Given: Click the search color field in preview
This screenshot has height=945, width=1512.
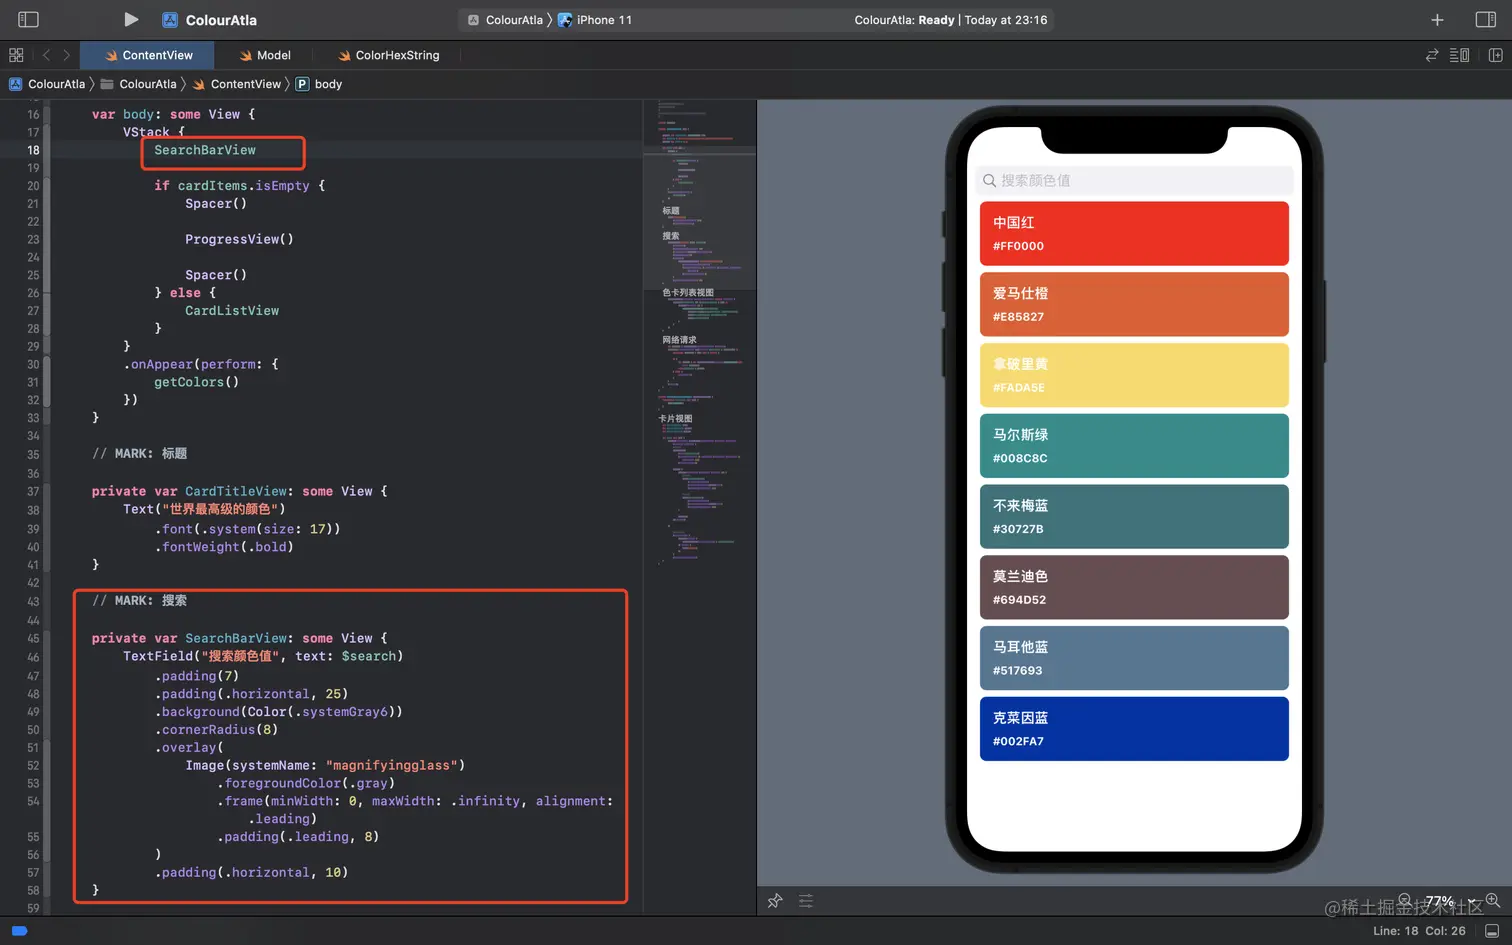Looking at the screenshot, I should click(1134, 180).
